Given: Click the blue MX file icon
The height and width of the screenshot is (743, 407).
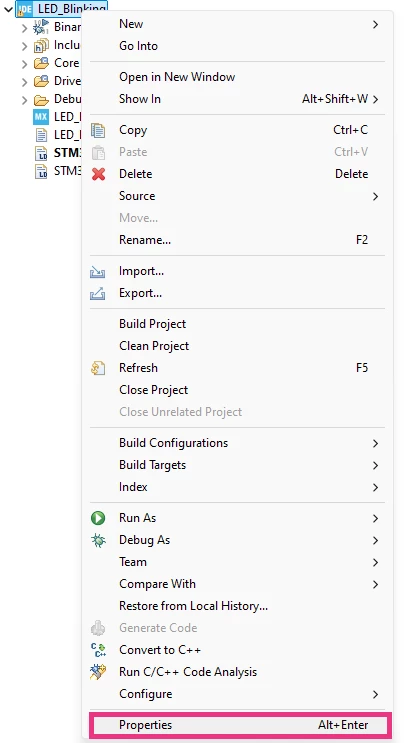Looking at the screenshot, I should click(41, 117).
